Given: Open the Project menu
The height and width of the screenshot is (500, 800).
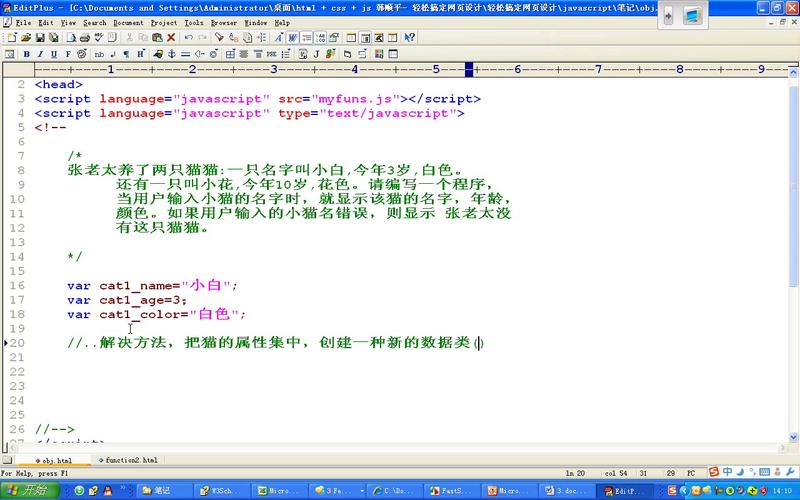Looking at the screenshot, I should 164,23.
